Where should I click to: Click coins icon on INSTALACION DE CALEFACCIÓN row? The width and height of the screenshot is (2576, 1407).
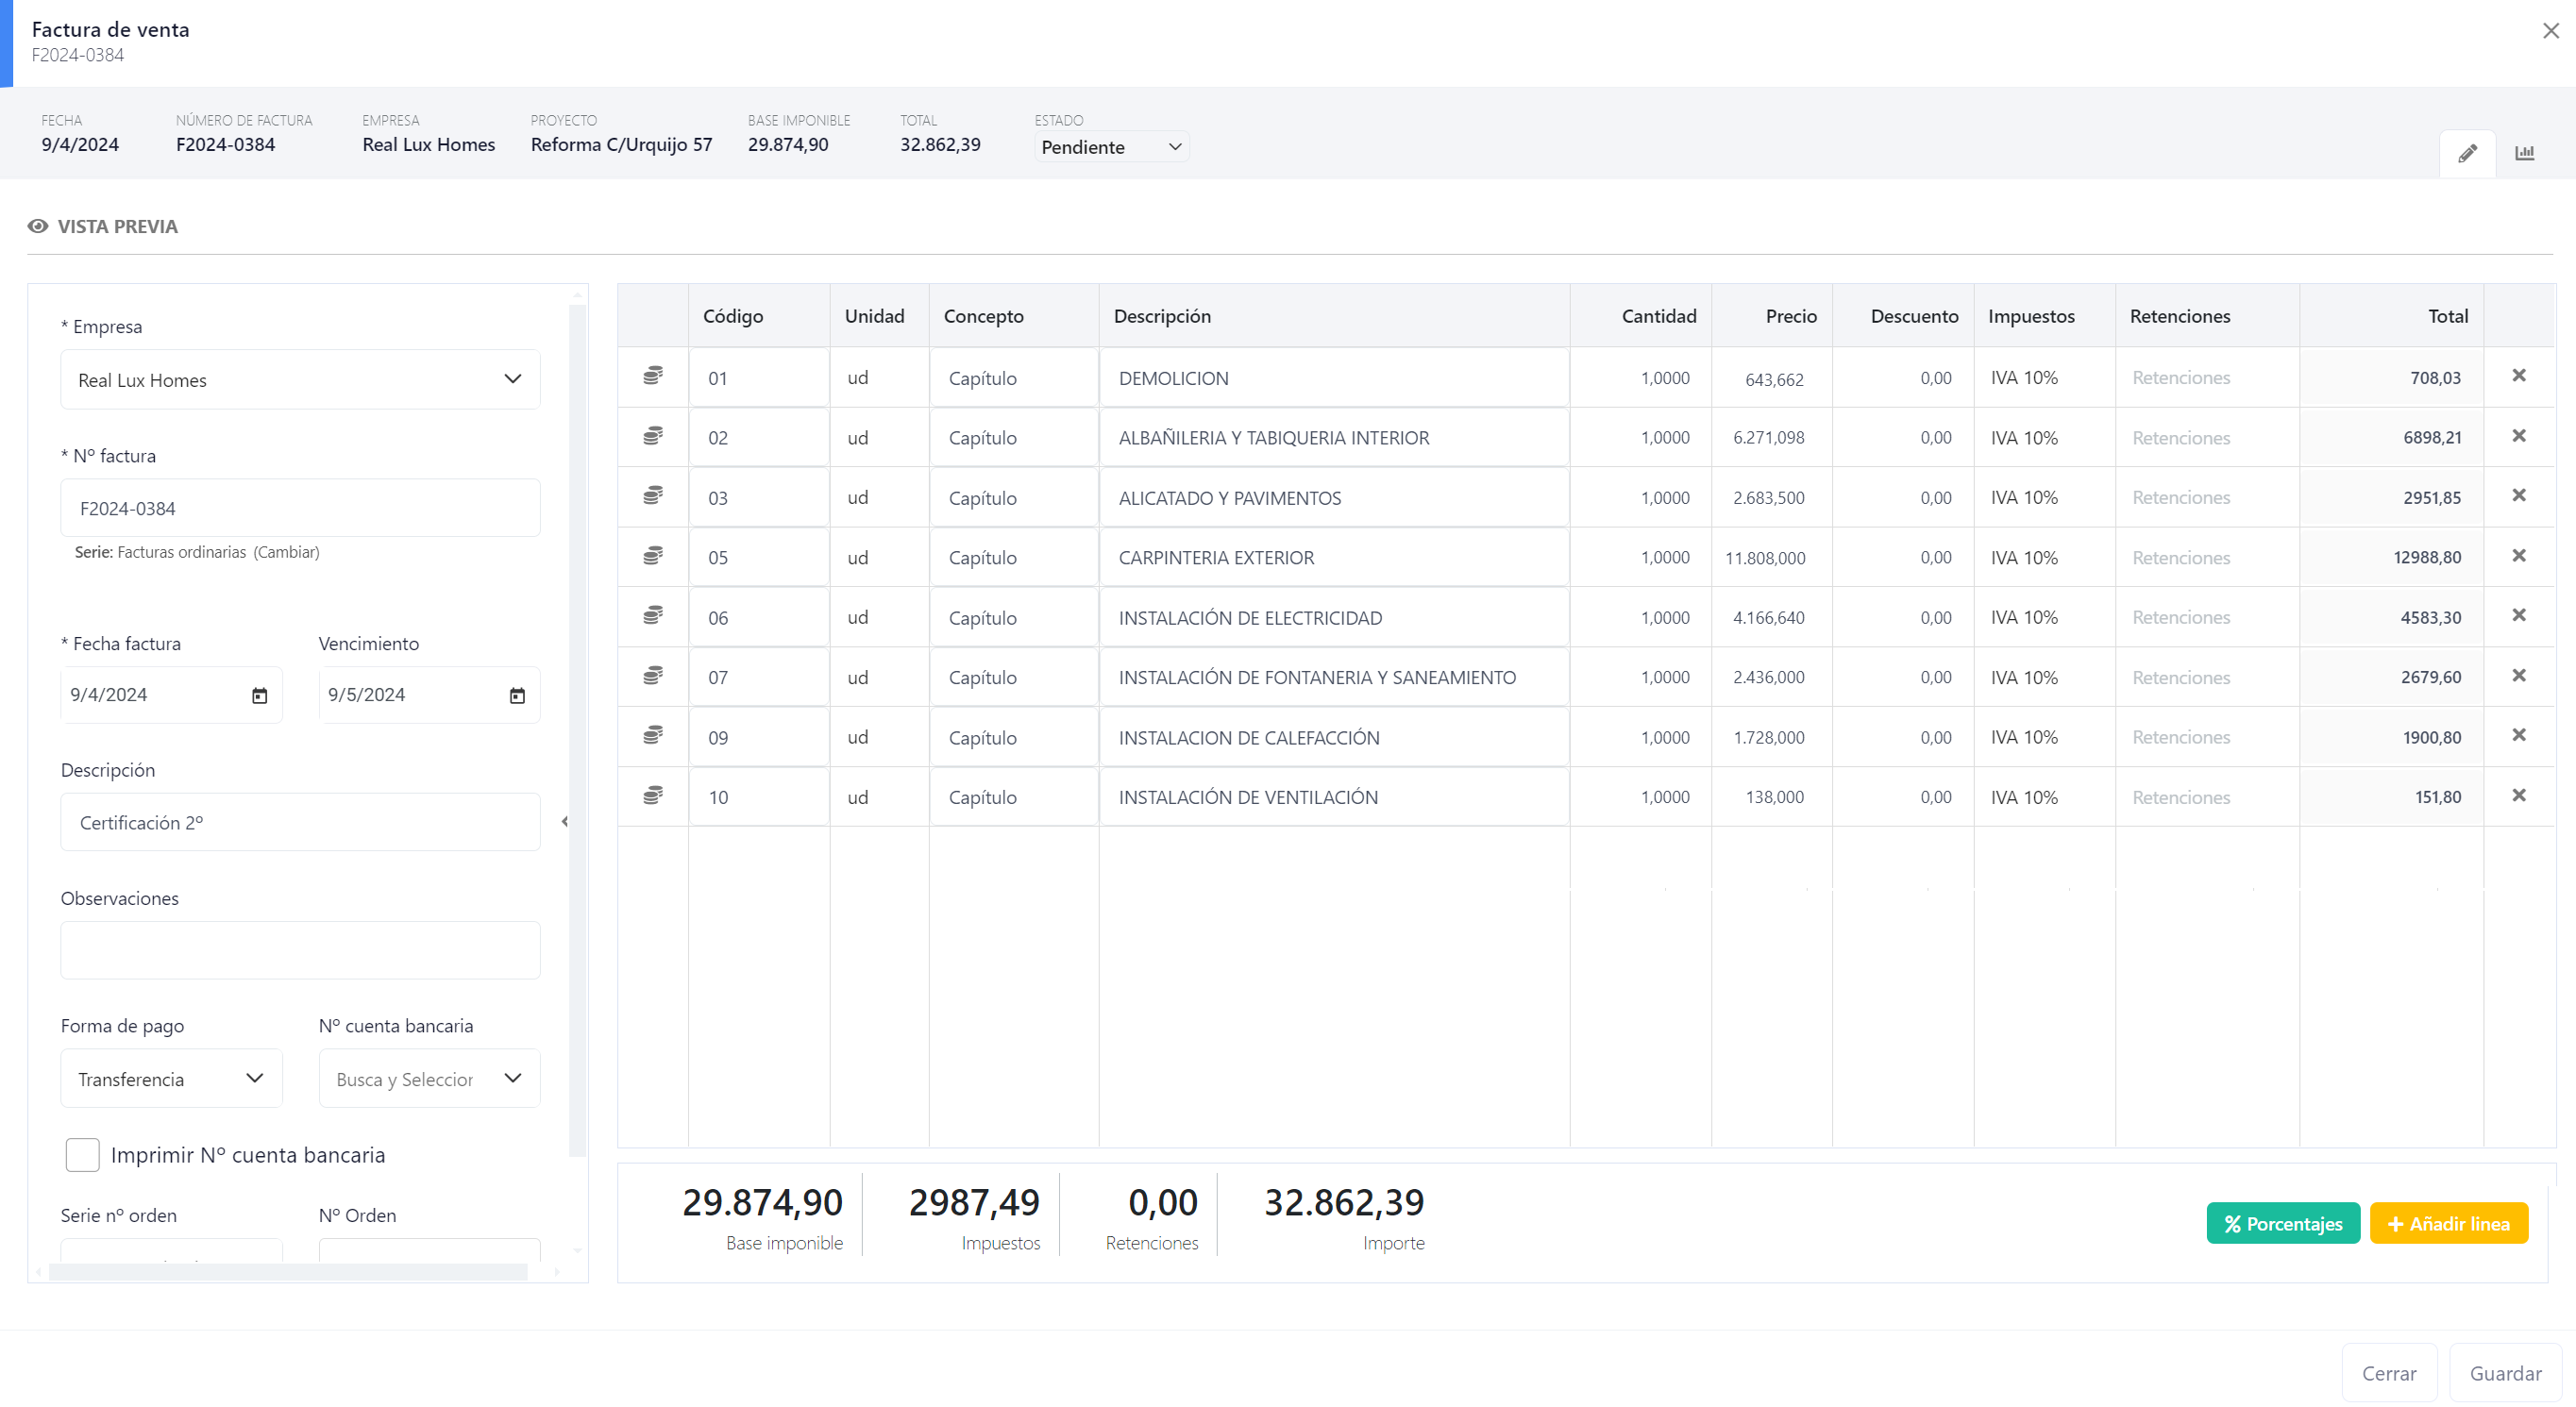pos(653,736)
